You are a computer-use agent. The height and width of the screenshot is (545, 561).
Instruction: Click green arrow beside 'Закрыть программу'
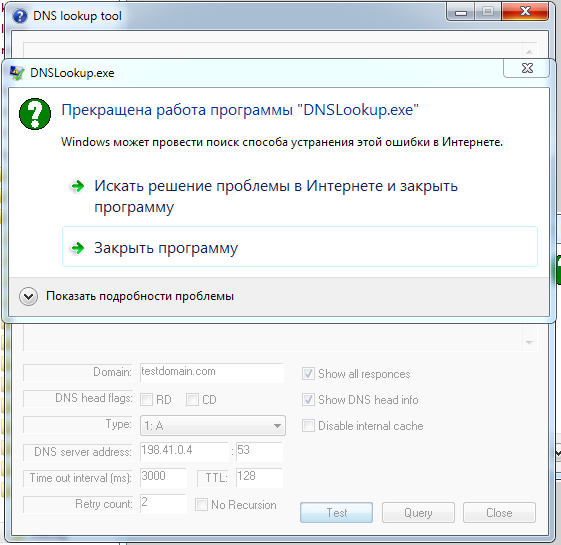tap(78, 248)
